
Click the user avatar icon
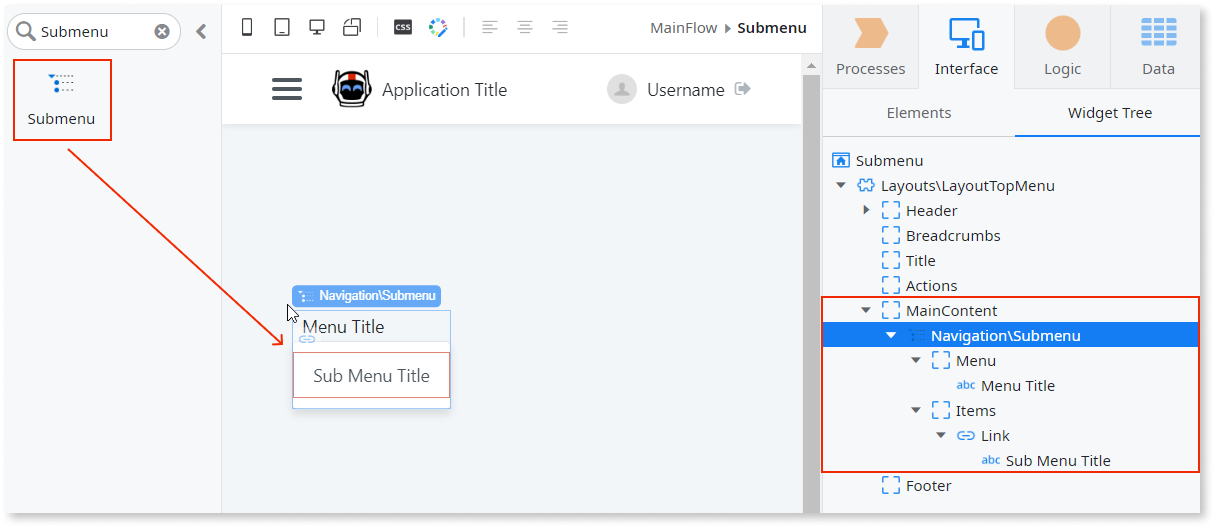point(622,89)
